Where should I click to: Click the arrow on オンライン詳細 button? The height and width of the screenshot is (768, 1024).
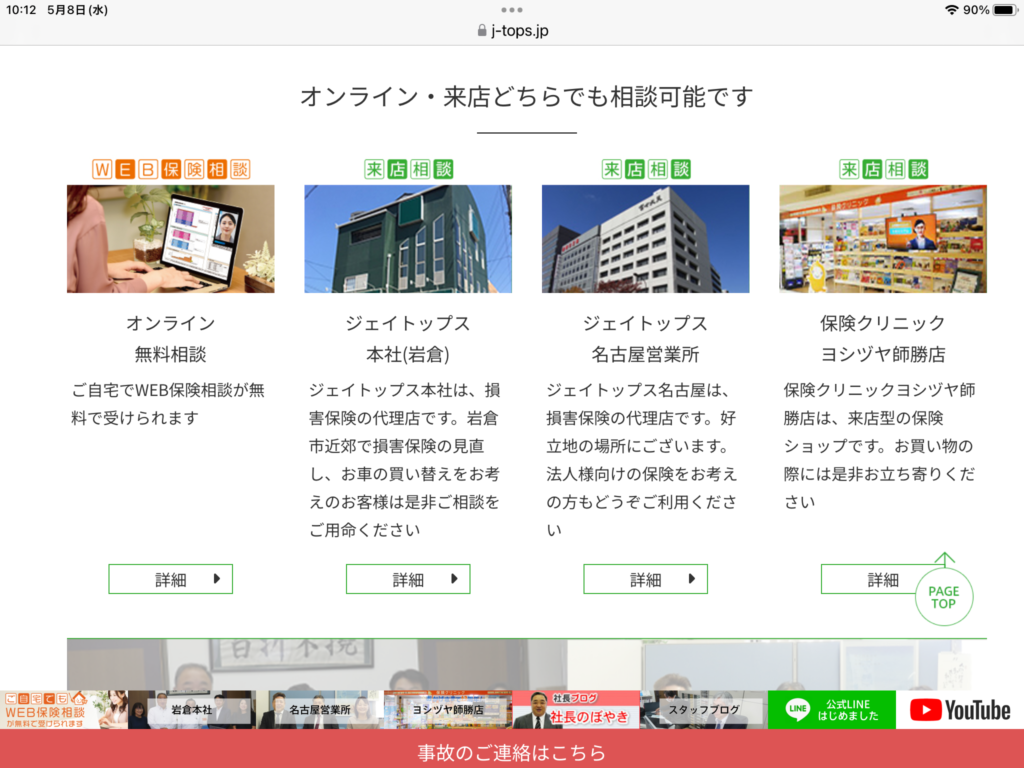[x=217, y=579]
